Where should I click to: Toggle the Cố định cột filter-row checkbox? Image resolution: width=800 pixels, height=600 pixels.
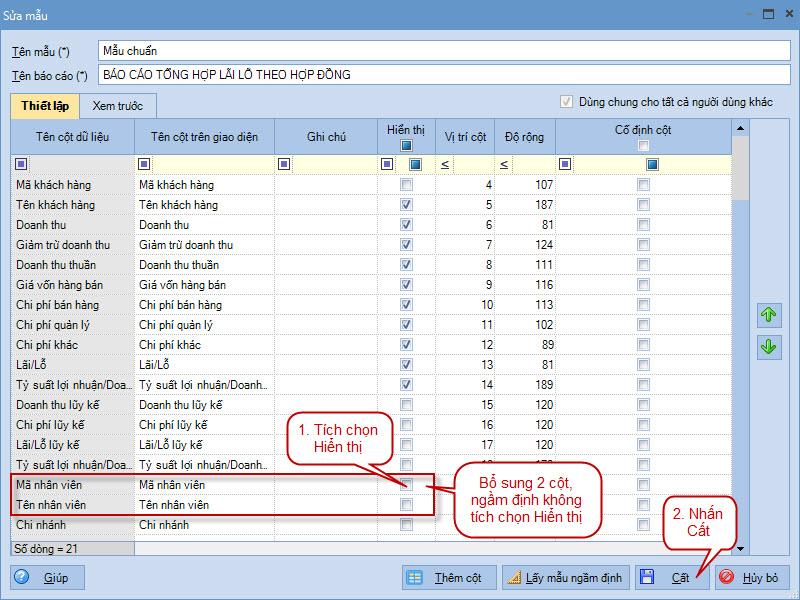click(653, 164)
